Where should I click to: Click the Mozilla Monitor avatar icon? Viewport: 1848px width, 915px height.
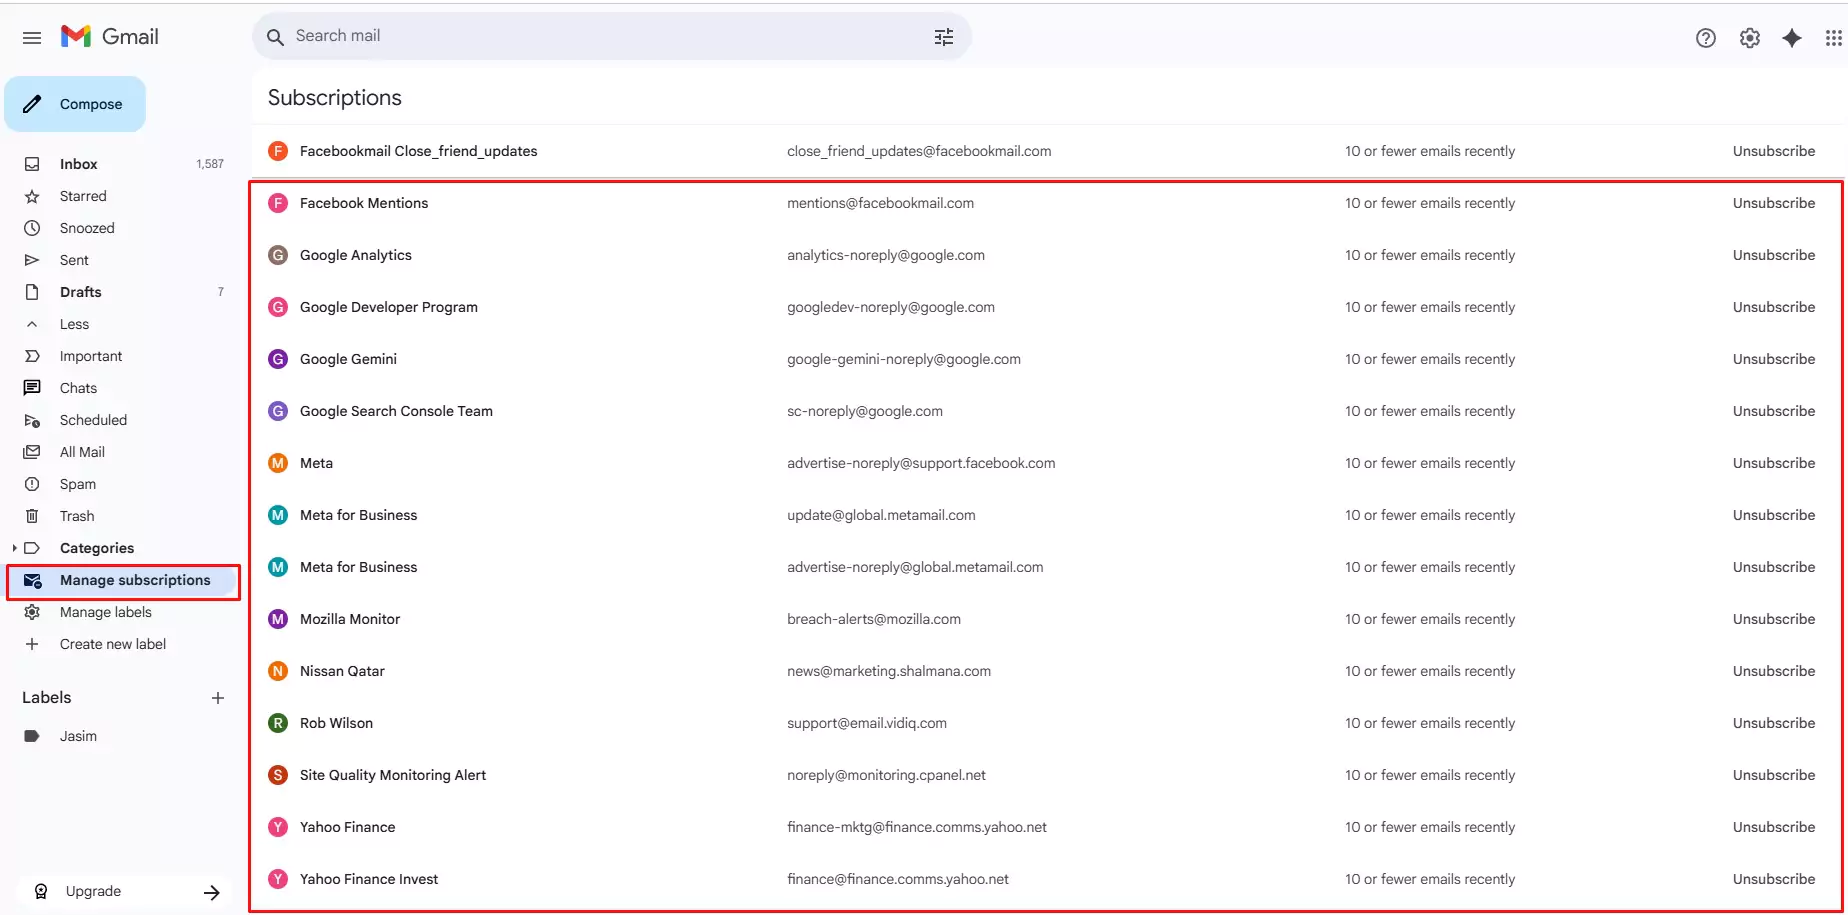click(x=278, y=619)
